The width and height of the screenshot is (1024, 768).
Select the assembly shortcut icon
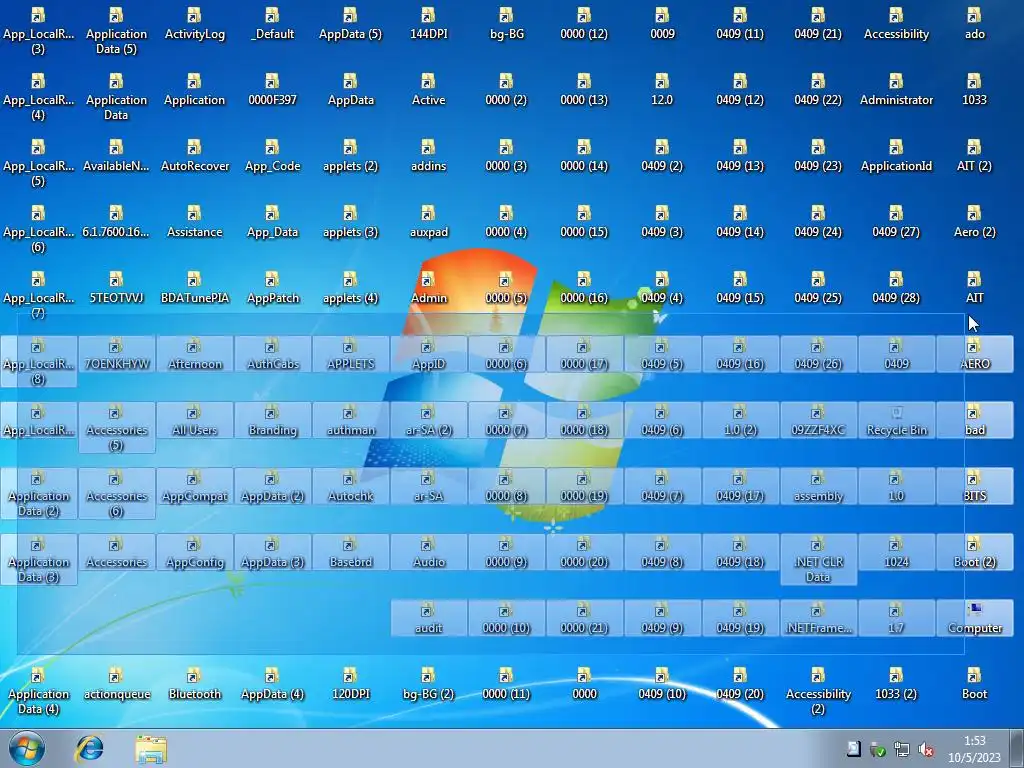click(x=818, y=487)
